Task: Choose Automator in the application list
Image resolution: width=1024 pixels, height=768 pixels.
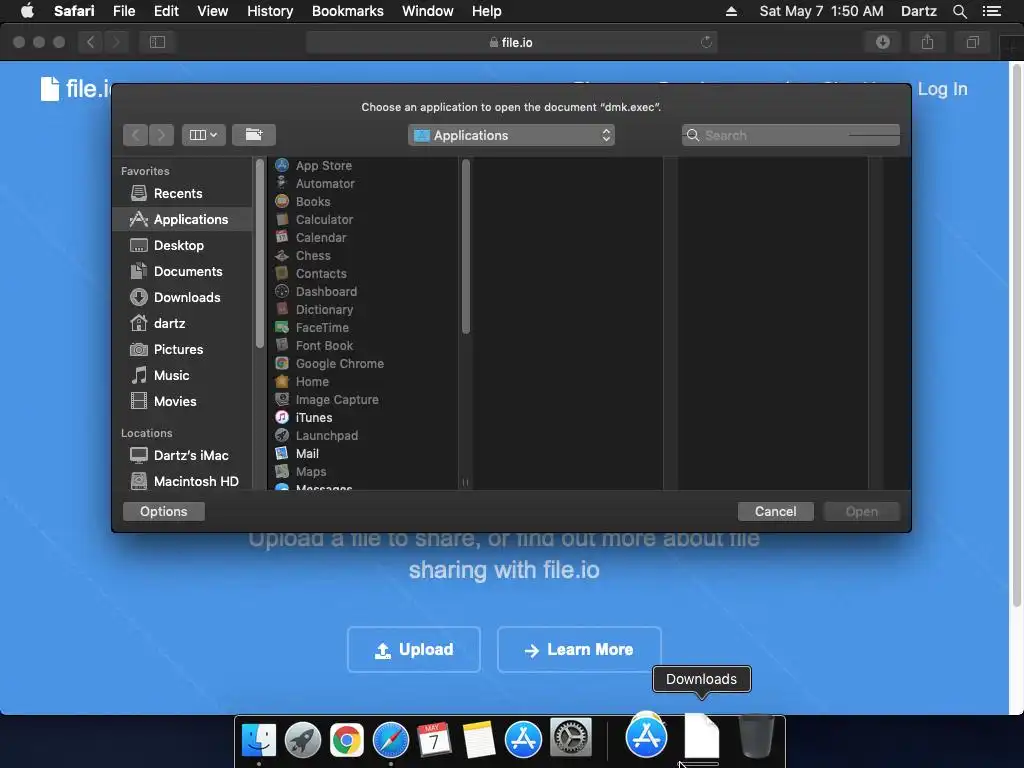Action: coord(363,184)
